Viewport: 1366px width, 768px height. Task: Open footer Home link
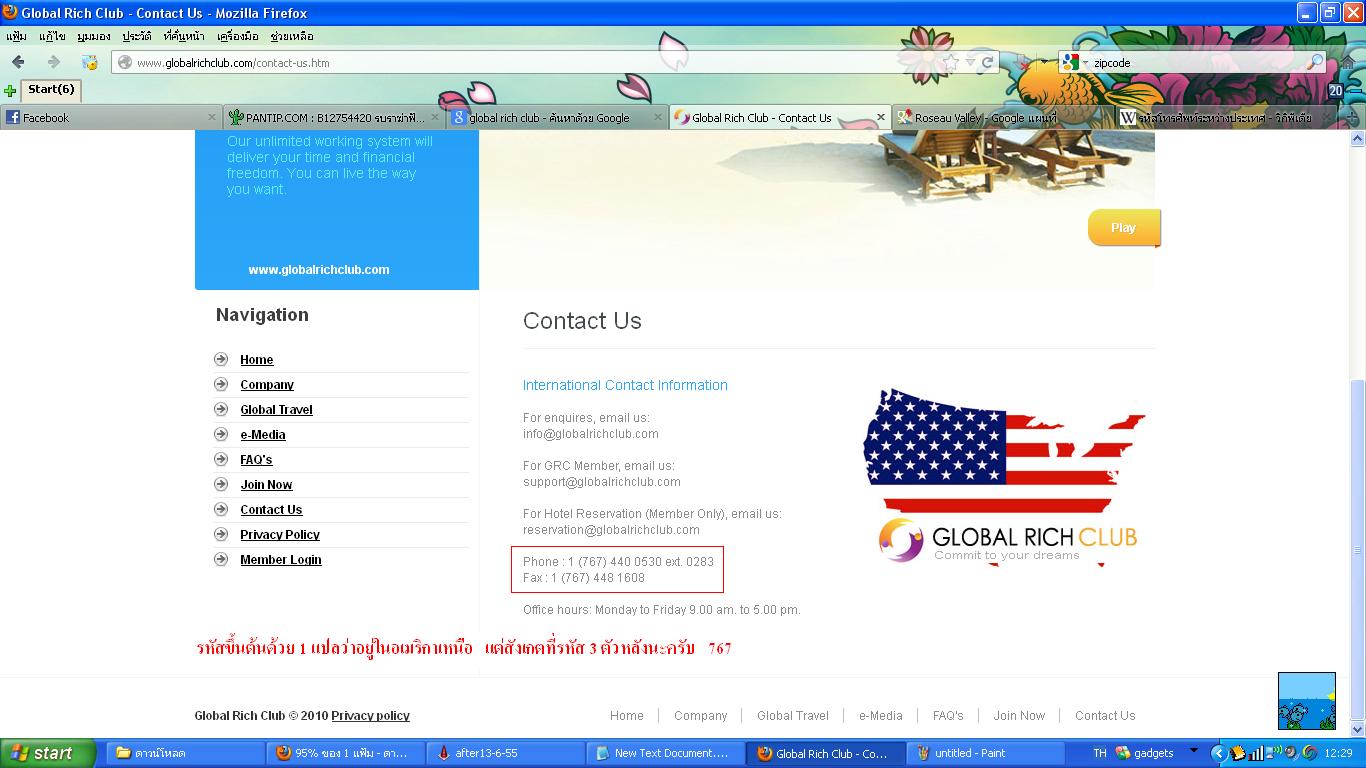click(627, 716)
